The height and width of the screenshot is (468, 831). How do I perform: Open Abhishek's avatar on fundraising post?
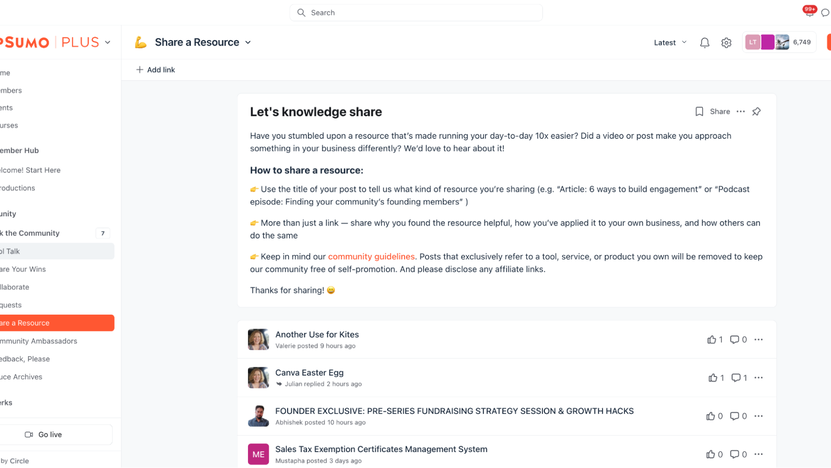click(258, 416)
